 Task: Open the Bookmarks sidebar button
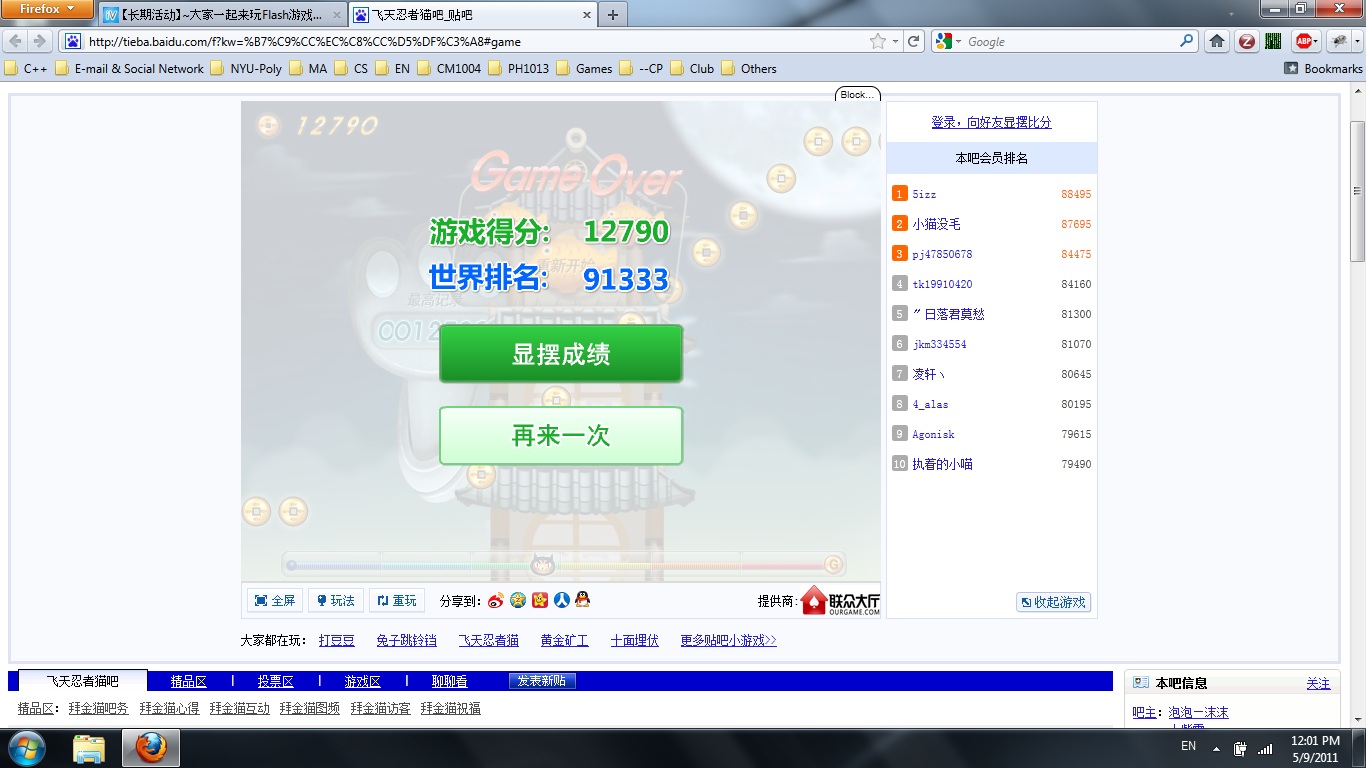coord(1324,68)
